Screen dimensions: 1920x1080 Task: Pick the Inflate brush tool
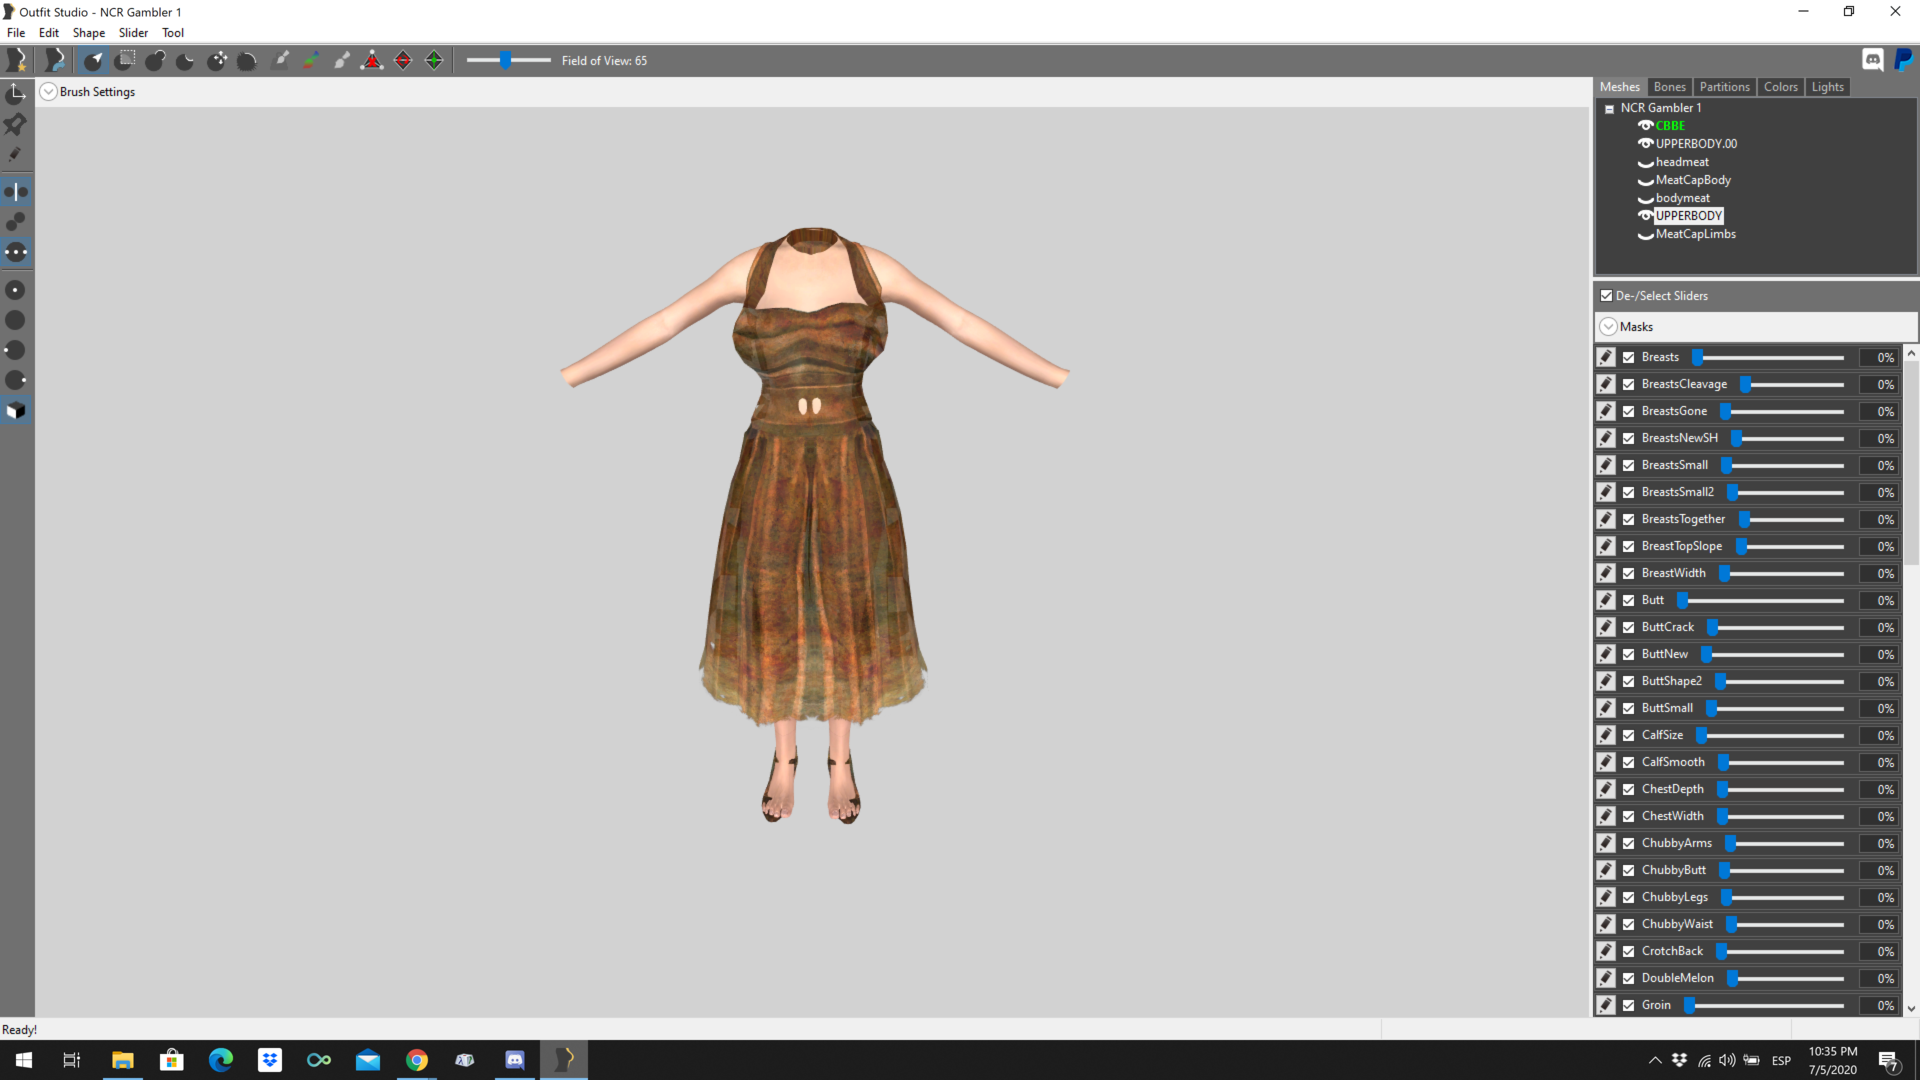pyautogui.click(x=155, y=61)
